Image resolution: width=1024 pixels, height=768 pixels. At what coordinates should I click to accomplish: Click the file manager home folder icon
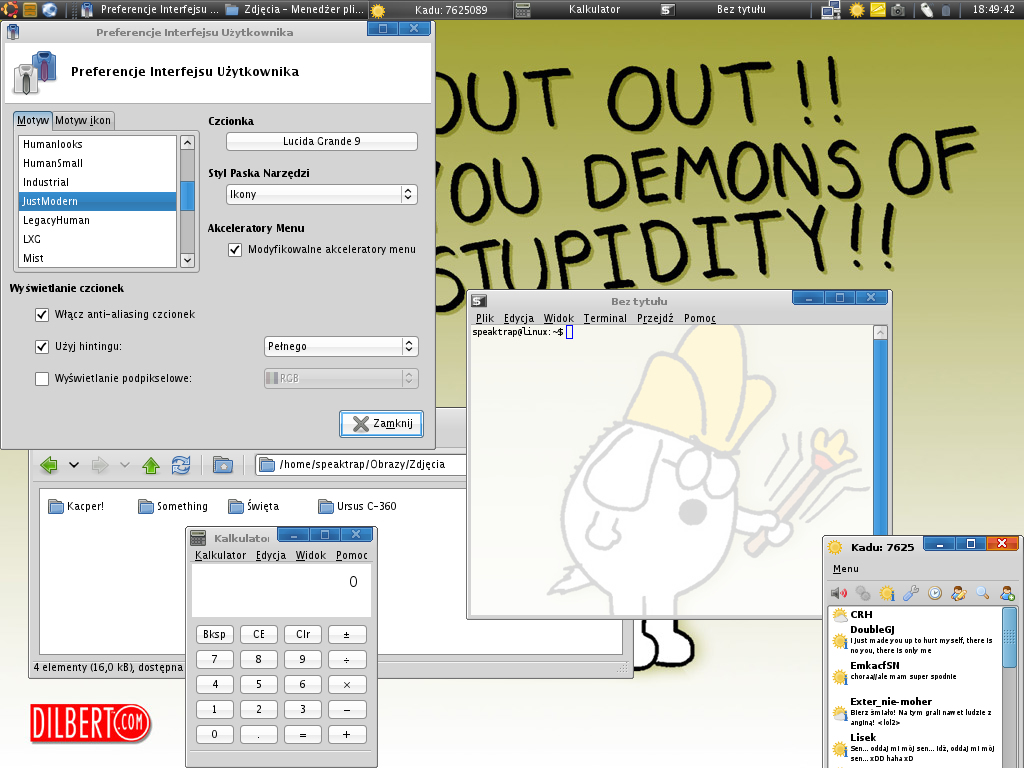coord(223,465)
